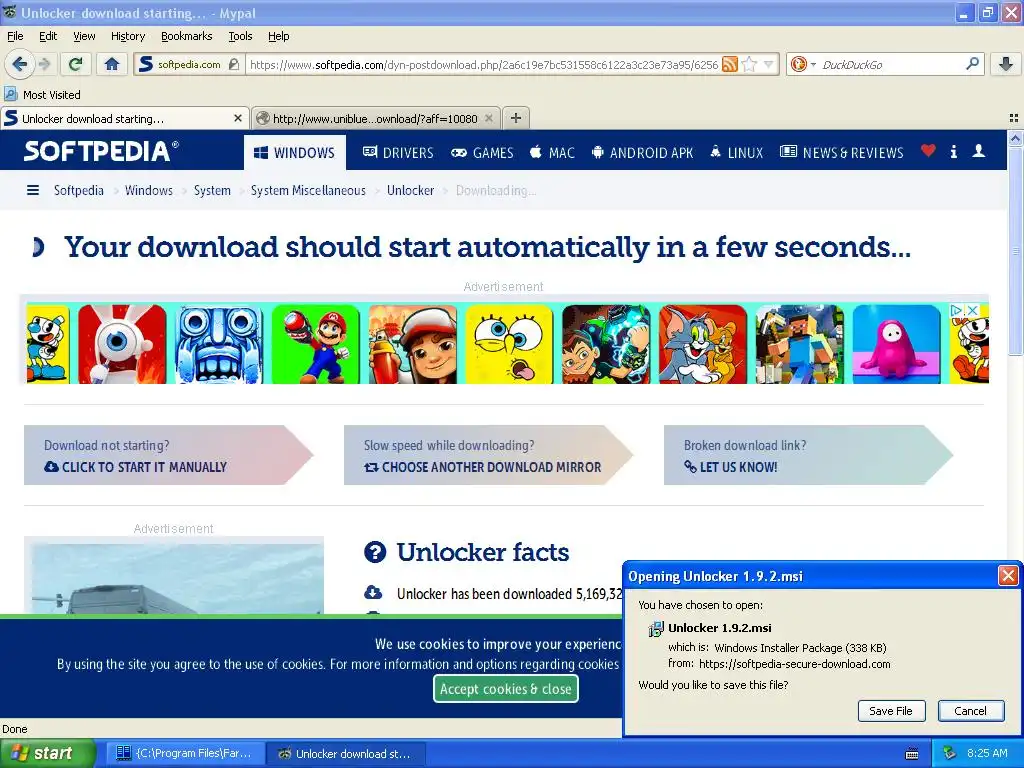Open the History menu

pyautogui.click(x=128, y=36)
